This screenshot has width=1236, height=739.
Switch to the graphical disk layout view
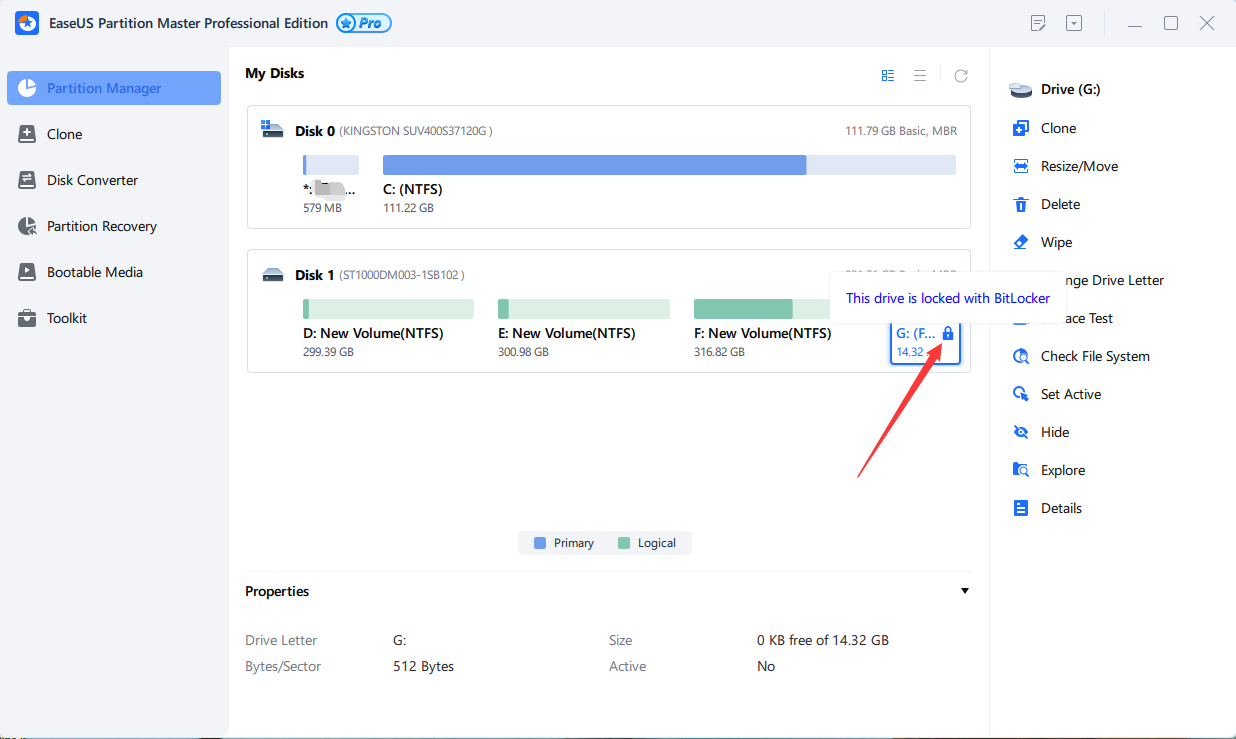pos(888,76)
